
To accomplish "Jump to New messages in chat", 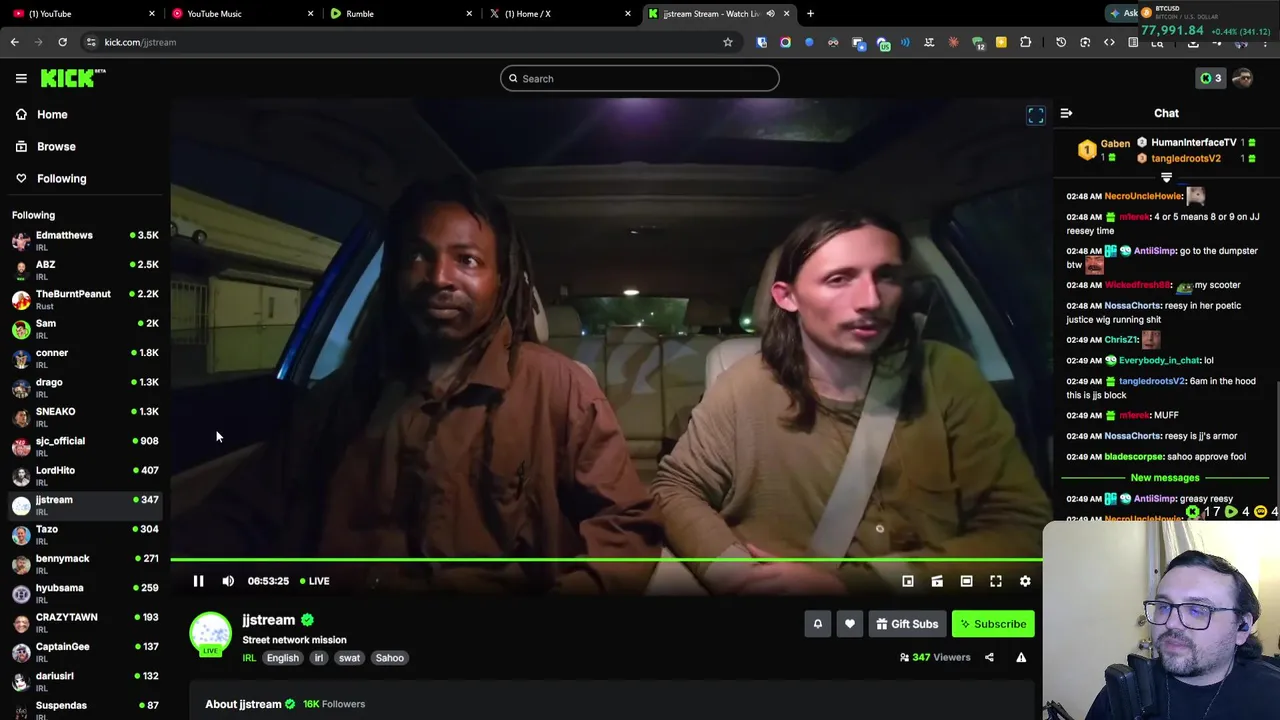I will pos(1165,478).
